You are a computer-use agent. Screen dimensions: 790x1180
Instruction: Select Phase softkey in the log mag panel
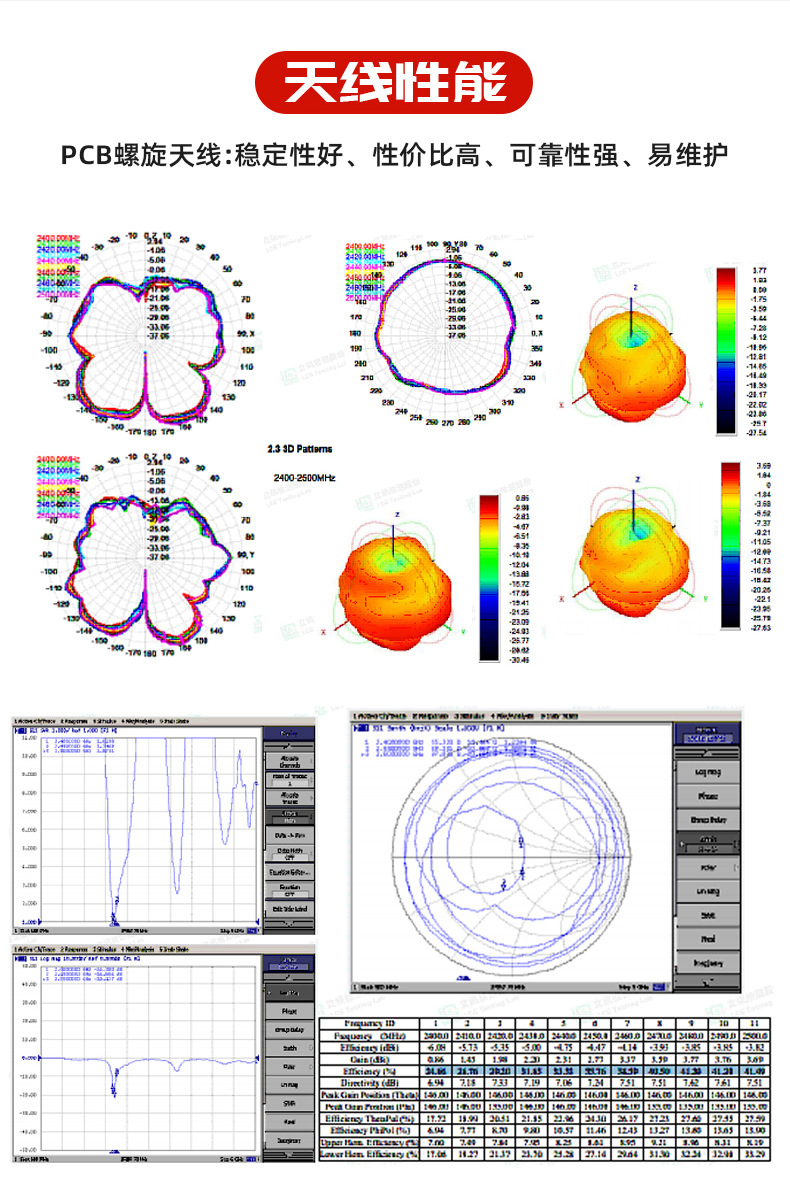(290, 1011)
